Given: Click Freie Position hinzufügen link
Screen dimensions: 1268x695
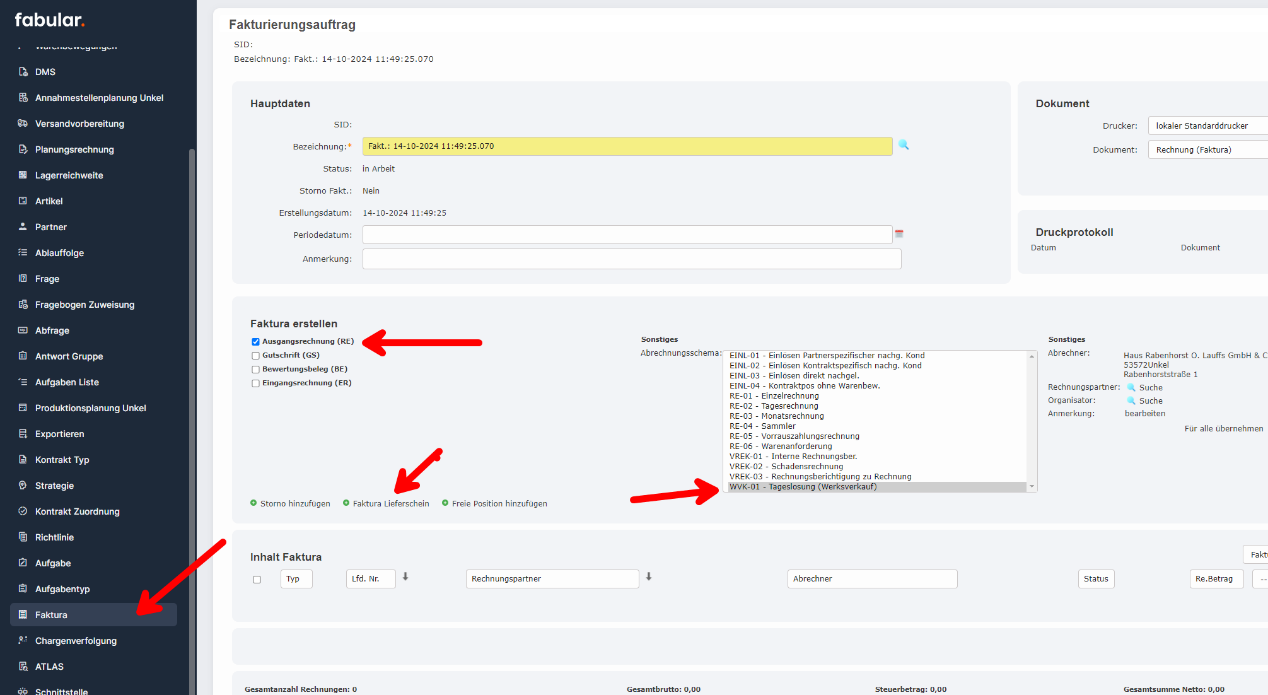Looking at the screenshot, I should click(499, 503).
